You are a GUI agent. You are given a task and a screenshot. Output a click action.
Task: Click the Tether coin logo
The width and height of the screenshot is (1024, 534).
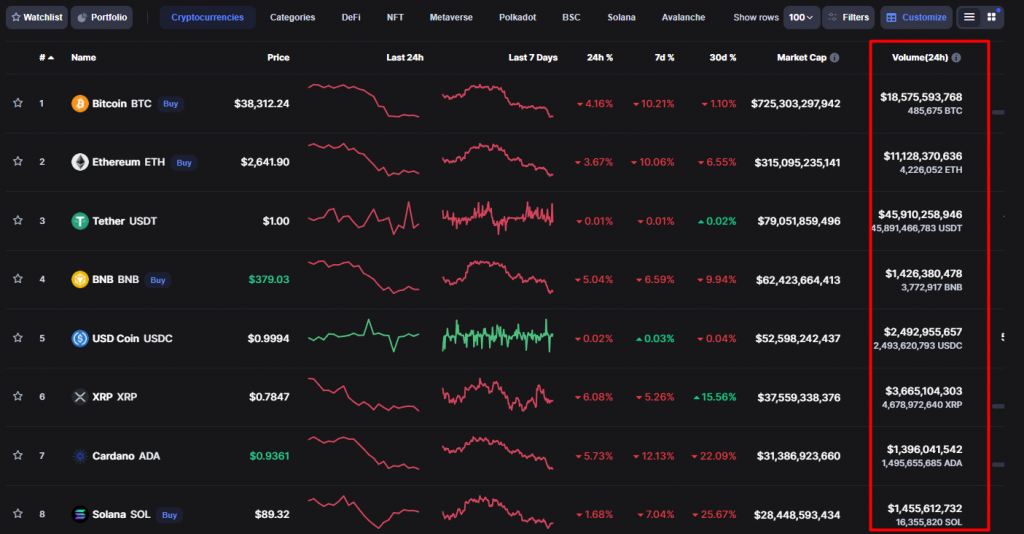coord(80,221)
